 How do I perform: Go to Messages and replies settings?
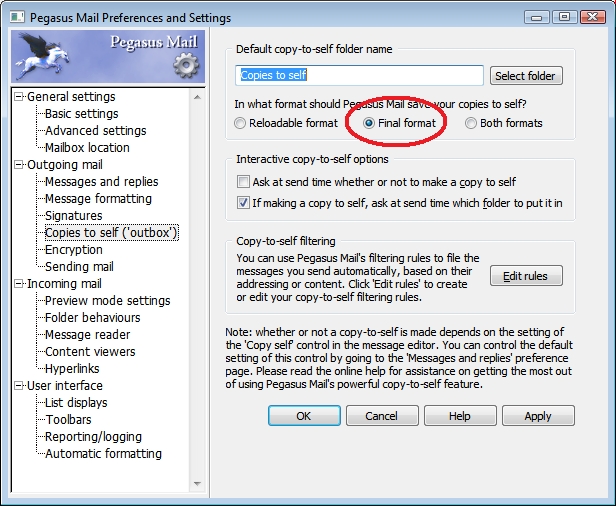pyautogui.click(x=101, y=182)
